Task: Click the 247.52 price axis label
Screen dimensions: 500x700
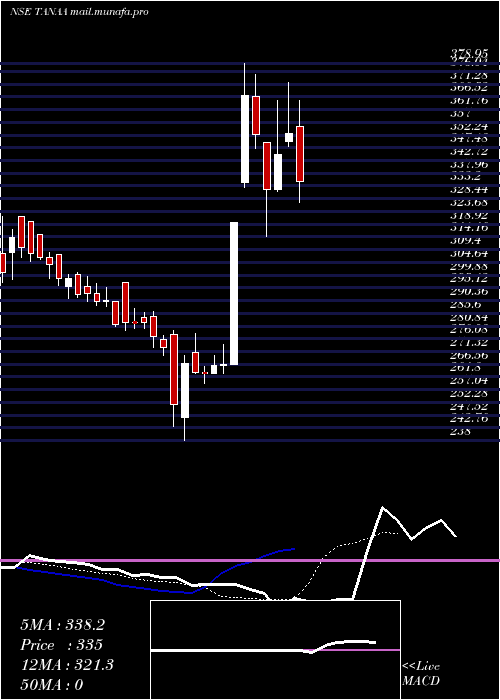Action: 469,406
